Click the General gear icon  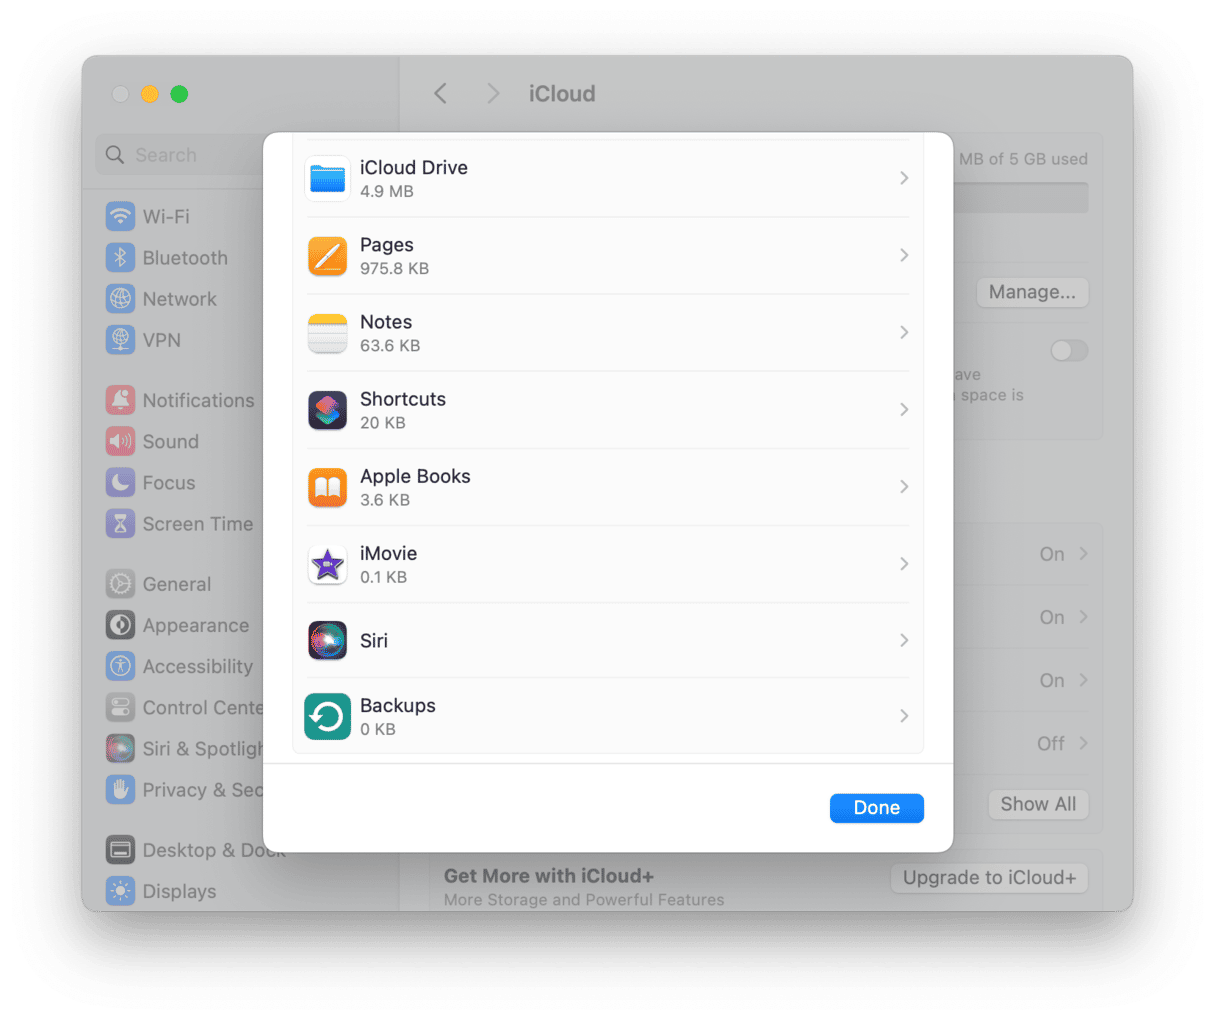[x=120, y=584]
